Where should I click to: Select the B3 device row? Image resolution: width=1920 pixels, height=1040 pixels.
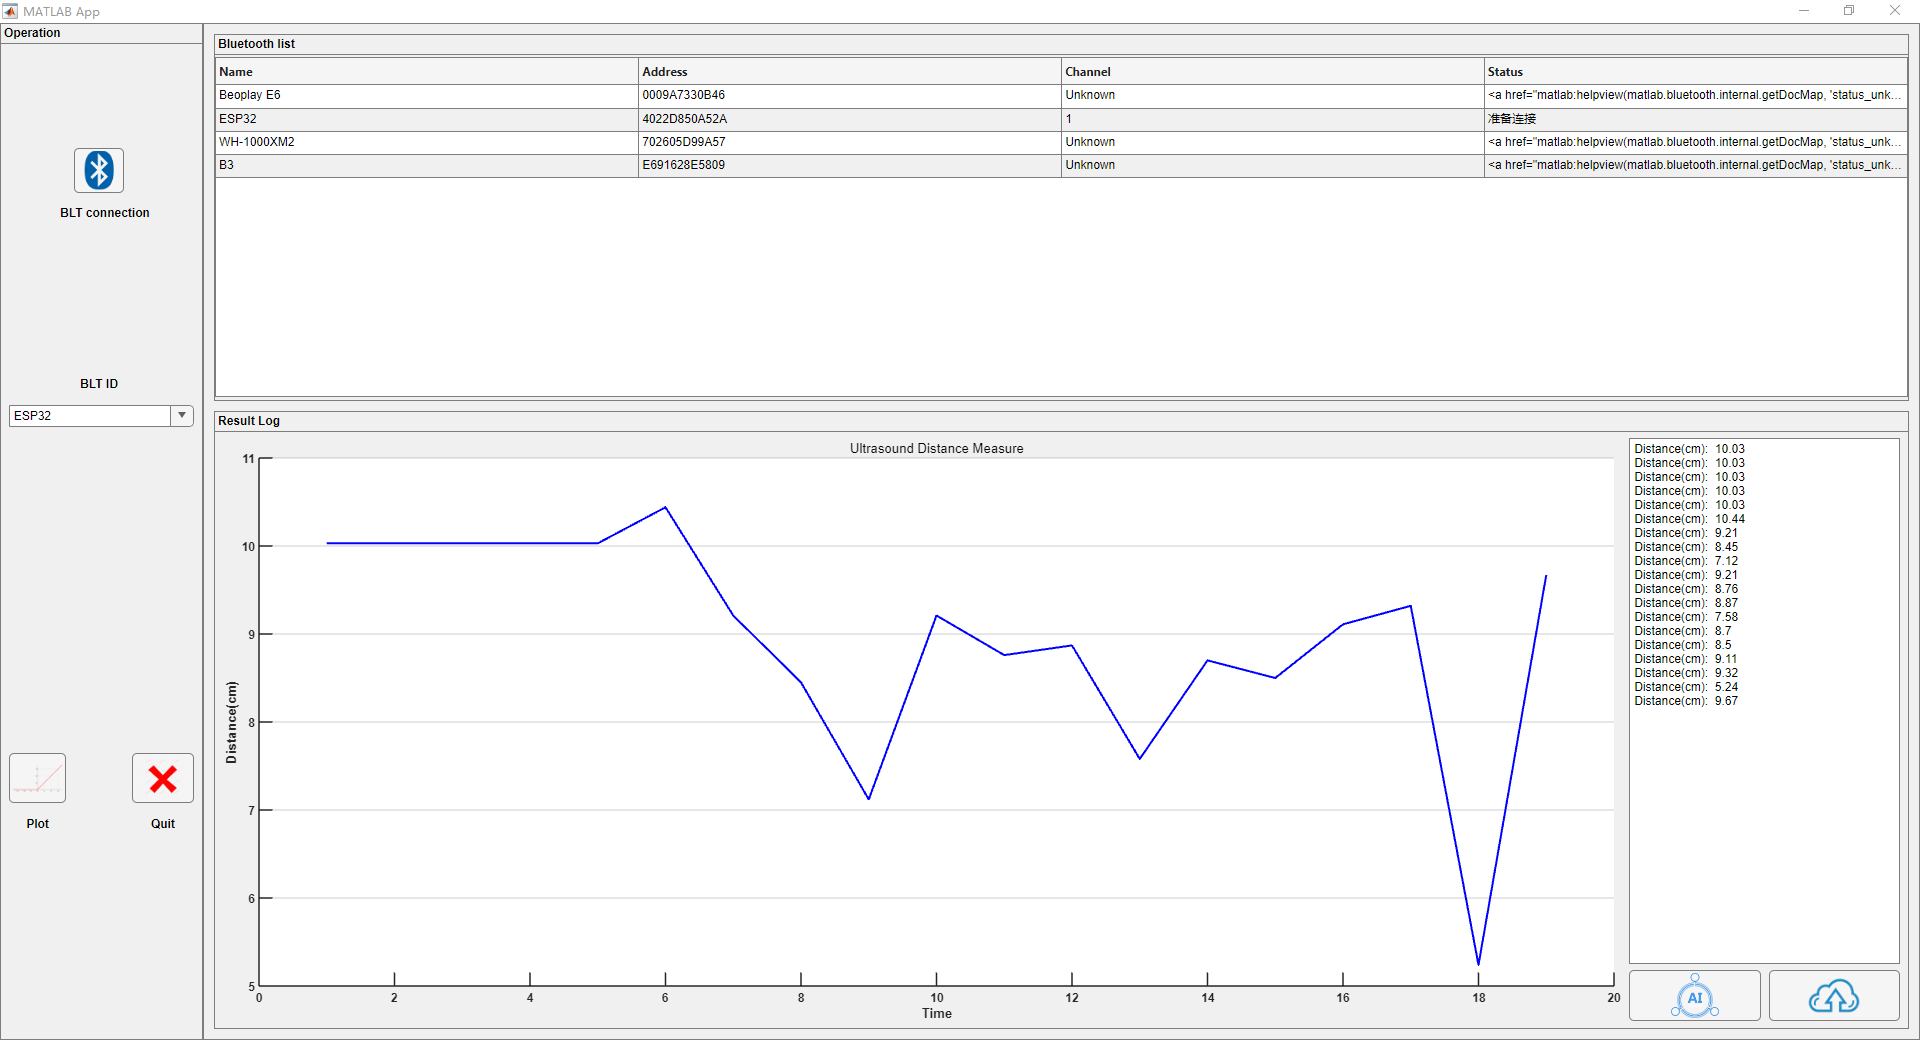tap(227, 165)
